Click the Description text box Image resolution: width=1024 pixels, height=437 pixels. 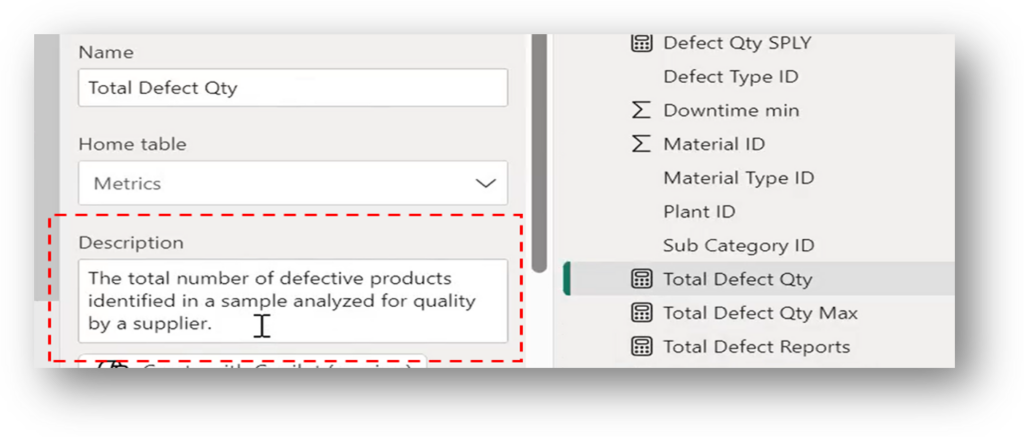pyautogui.click(x=293, y=300)
